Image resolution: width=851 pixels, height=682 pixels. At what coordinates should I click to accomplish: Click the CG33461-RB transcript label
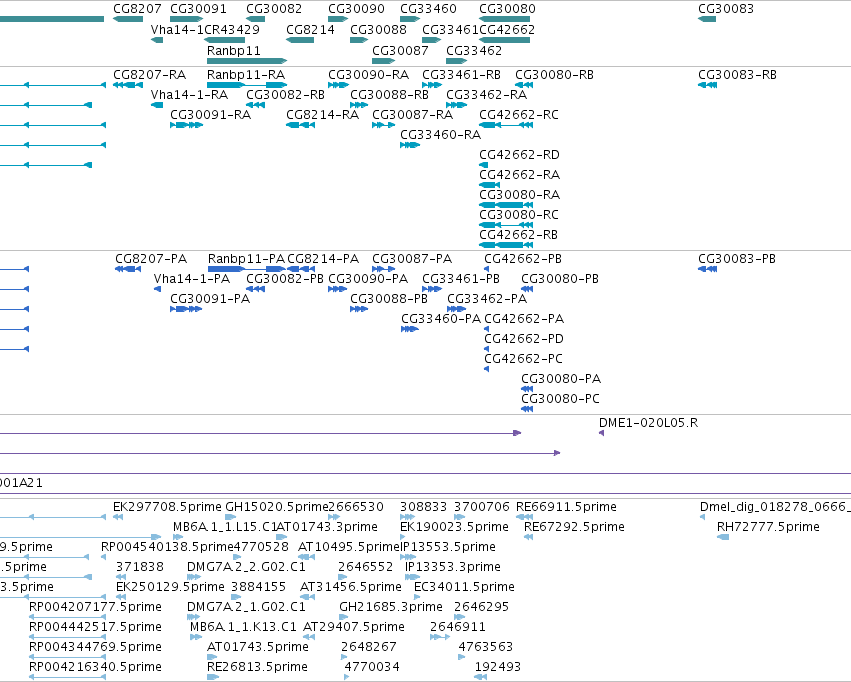pos(461,74)
